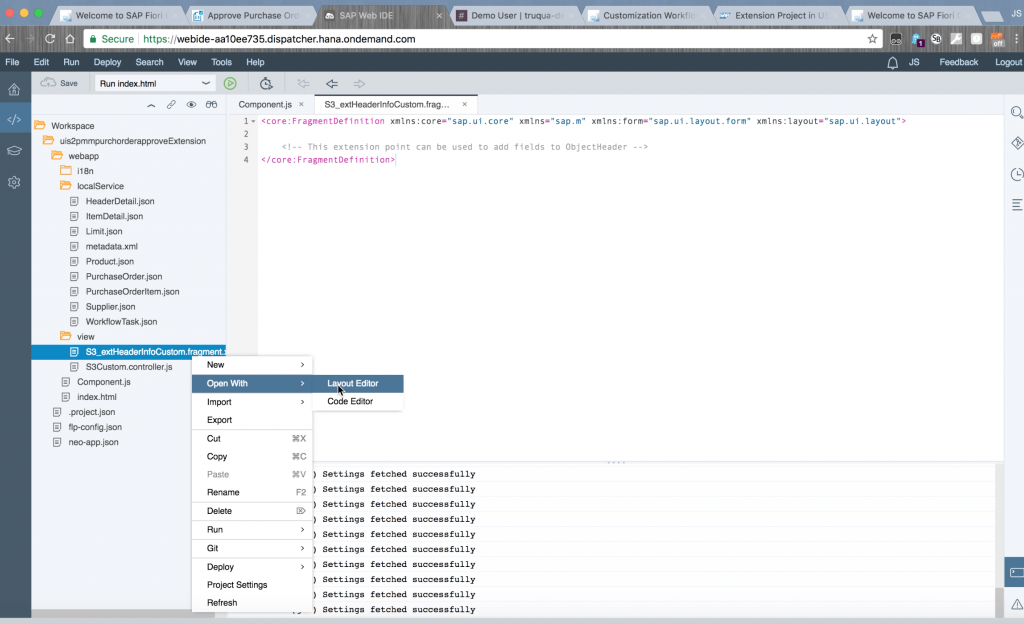Expand the New submenu in context menu
The image size is (1024, 624).
tap(252, 365)
